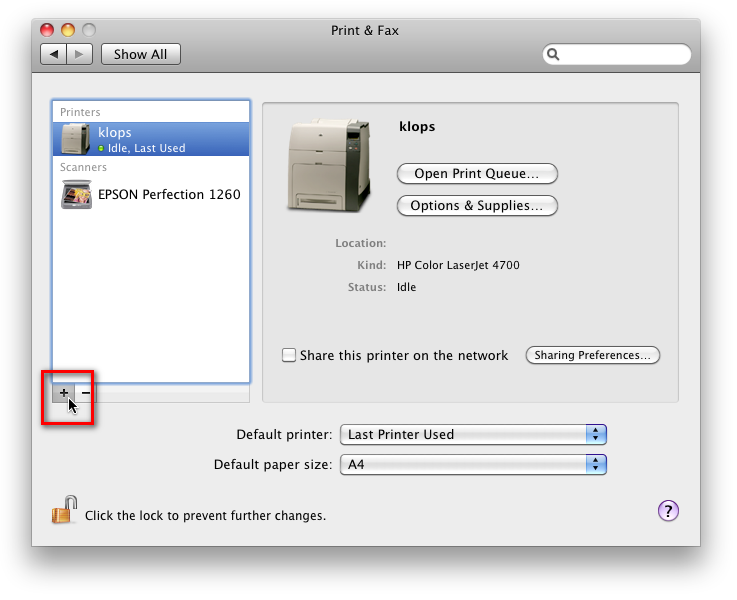Click the Printers section header
The height and width of the screenshot is (600, 737).
pos(80,112)
